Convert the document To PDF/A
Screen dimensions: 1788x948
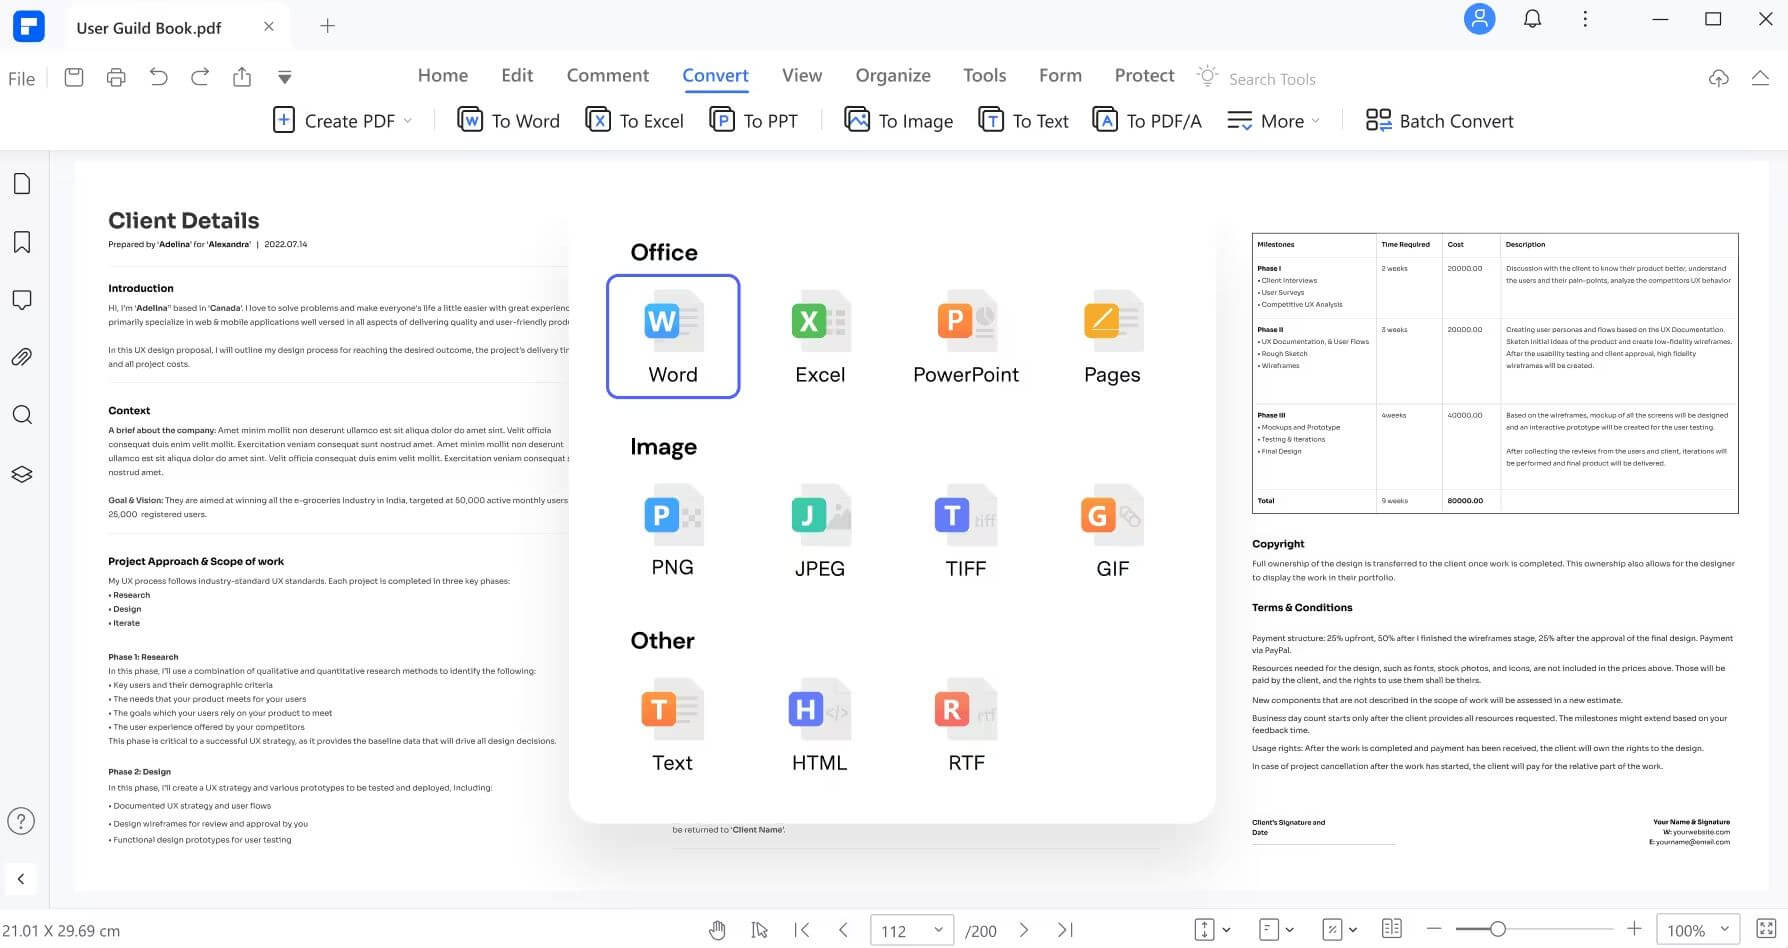1147,121
